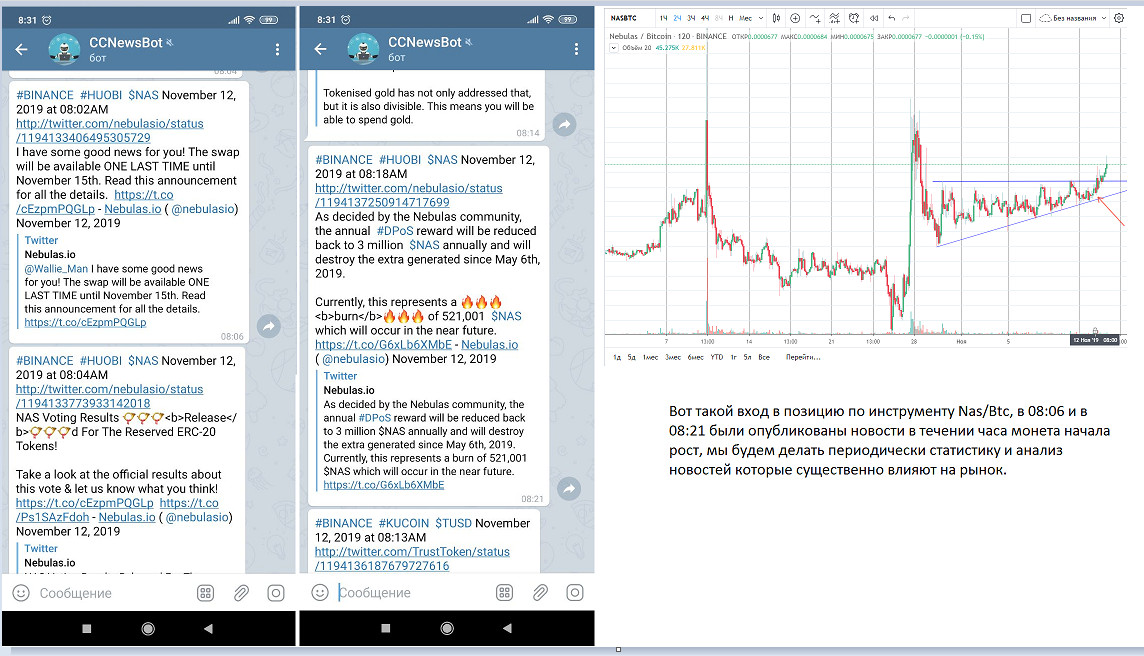Click the NASBTC symbol search field
The height and width of the screenshot is (656, 1144).
pos(625,18)
